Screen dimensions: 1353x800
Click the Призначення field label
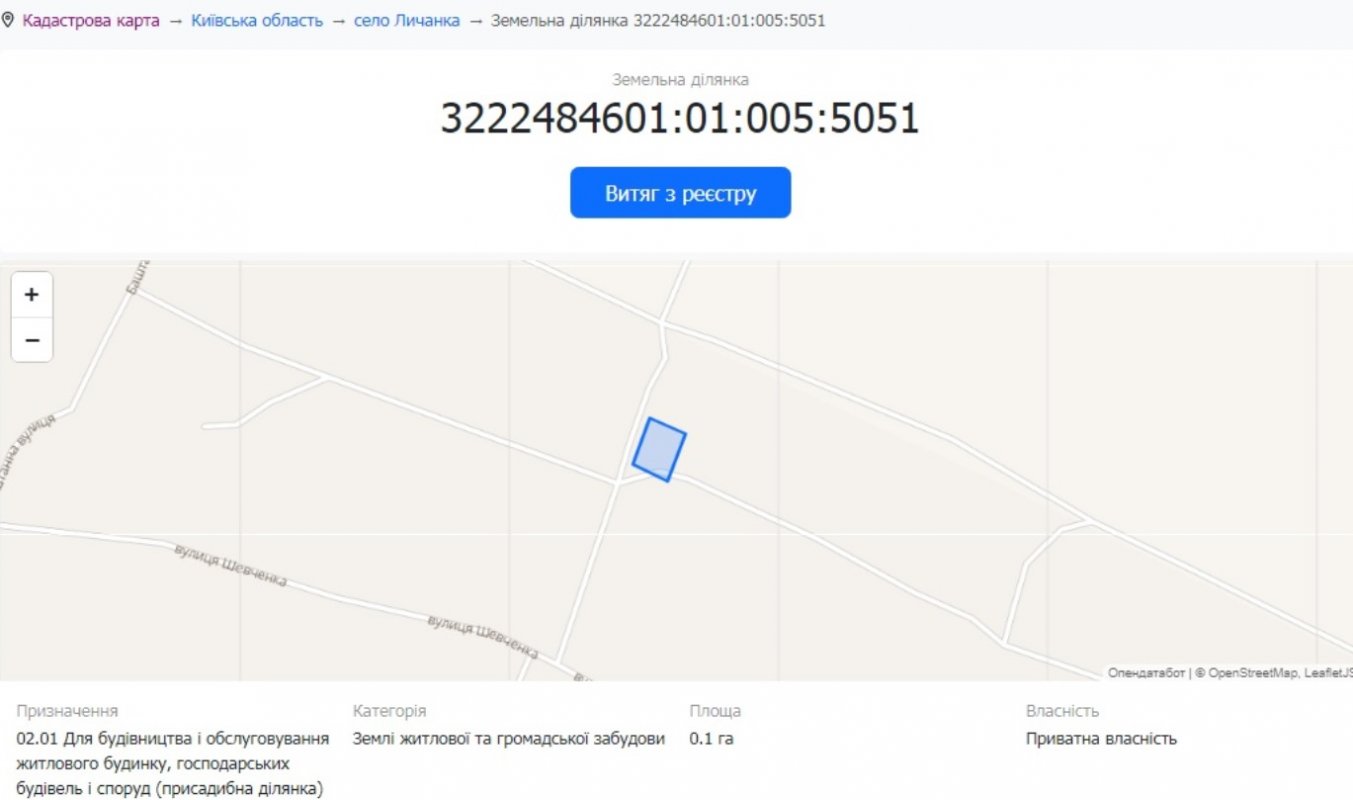tap(67, 711)
